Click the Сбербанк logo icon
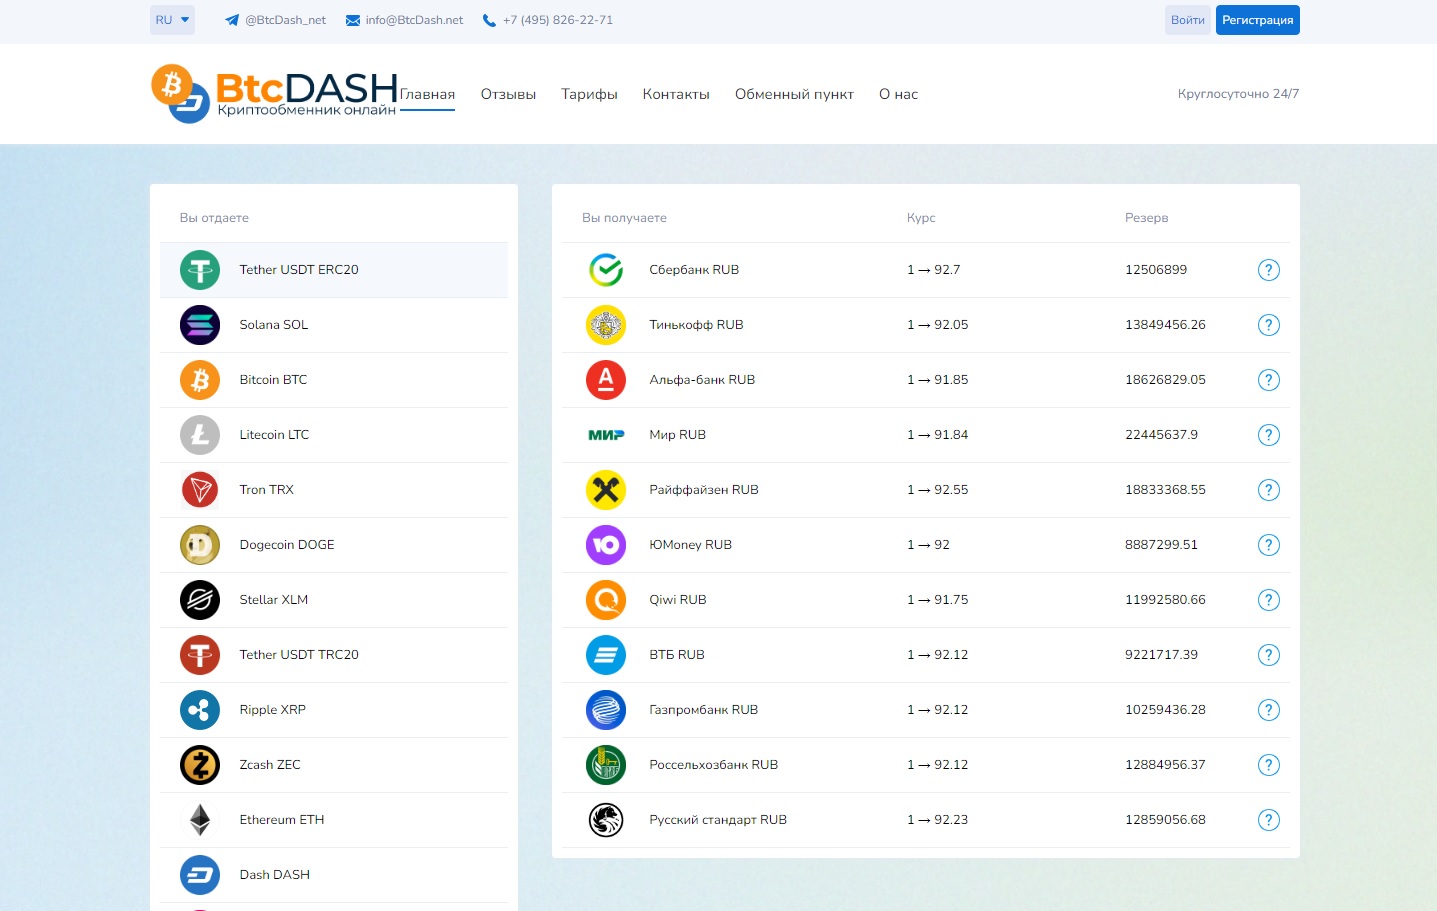Screen dimensions: 1437x911 pyautogui.click(x=606, y=270)
